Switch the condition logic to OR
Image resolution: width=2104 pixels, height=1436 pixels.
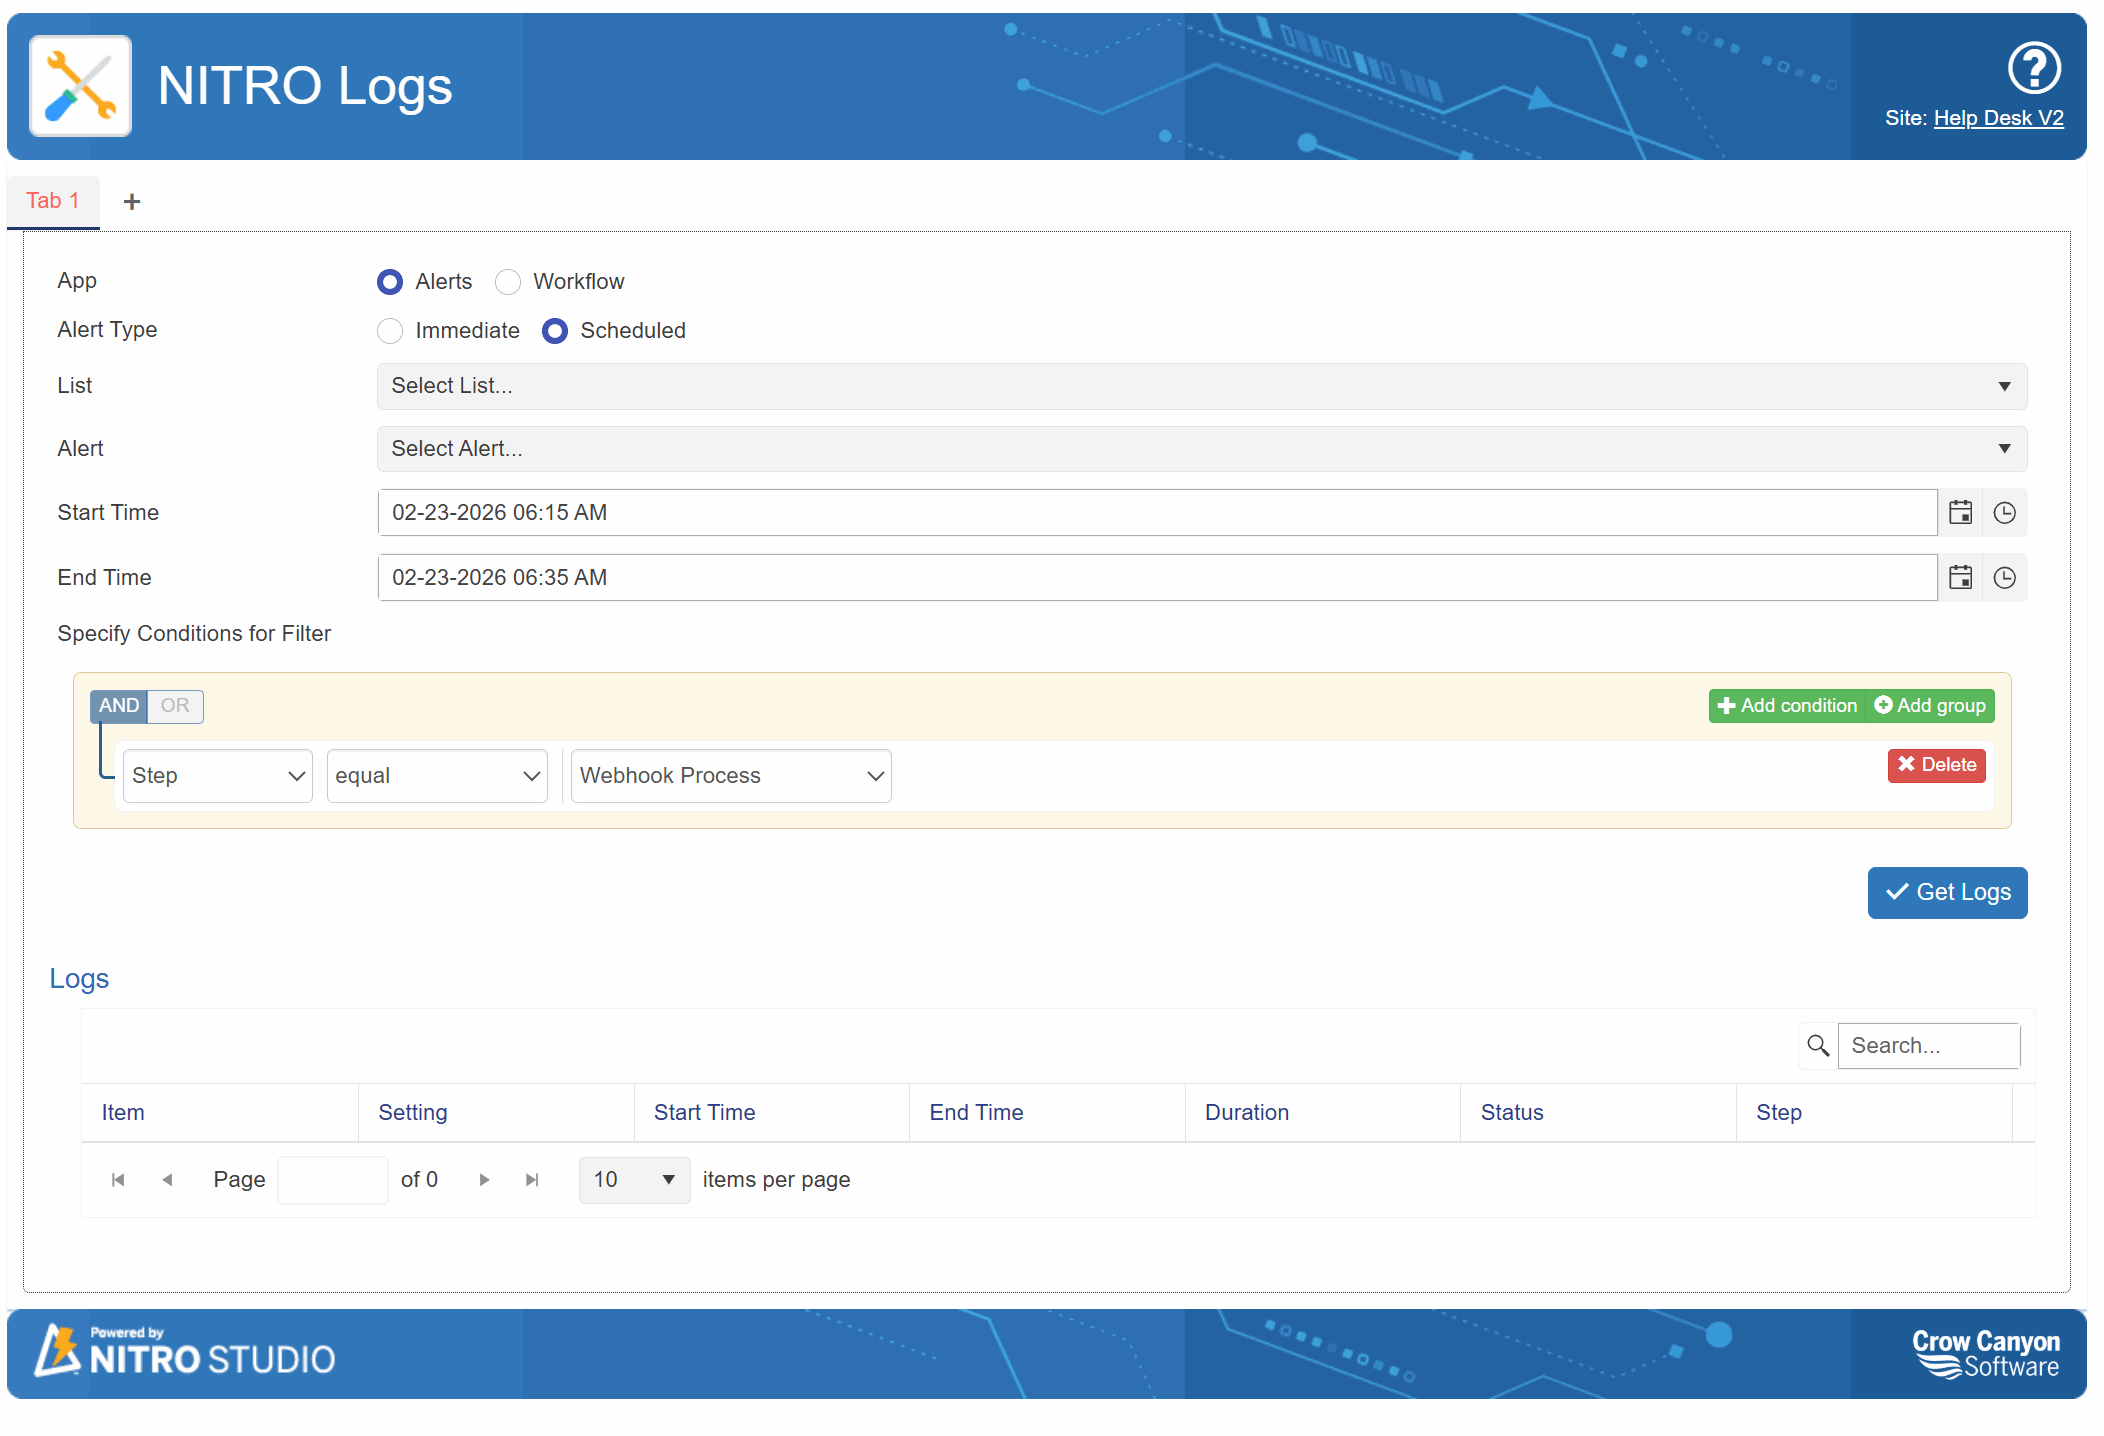coord(175,706)
